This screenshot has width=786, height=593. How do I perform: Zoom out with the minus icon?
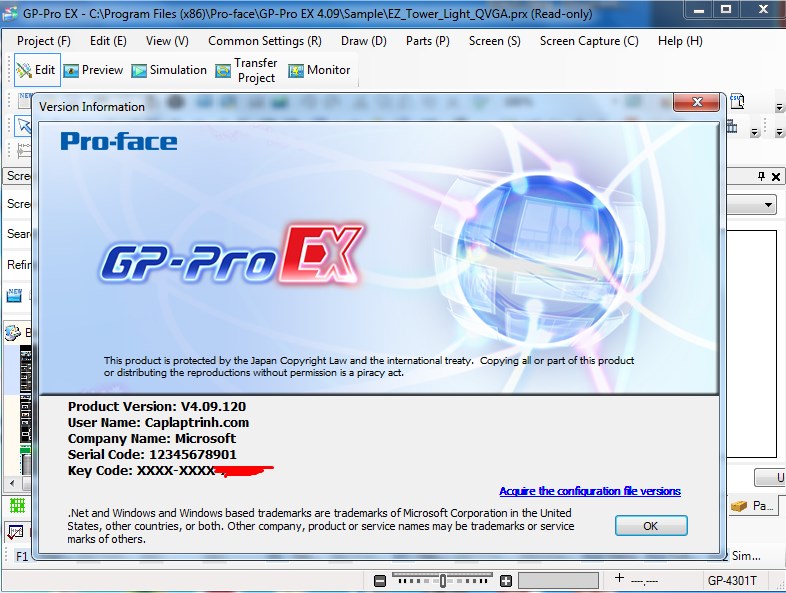click(x=380, y=580)
